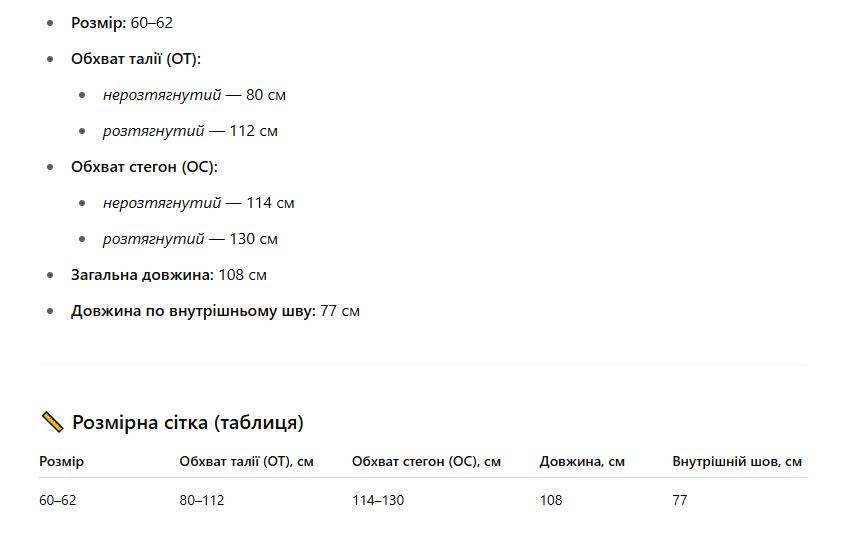Click the table cell with value 77
Image resolution: width=851 pixels, height=534 pixels.
pyautogui.click(x=679, y=500)
